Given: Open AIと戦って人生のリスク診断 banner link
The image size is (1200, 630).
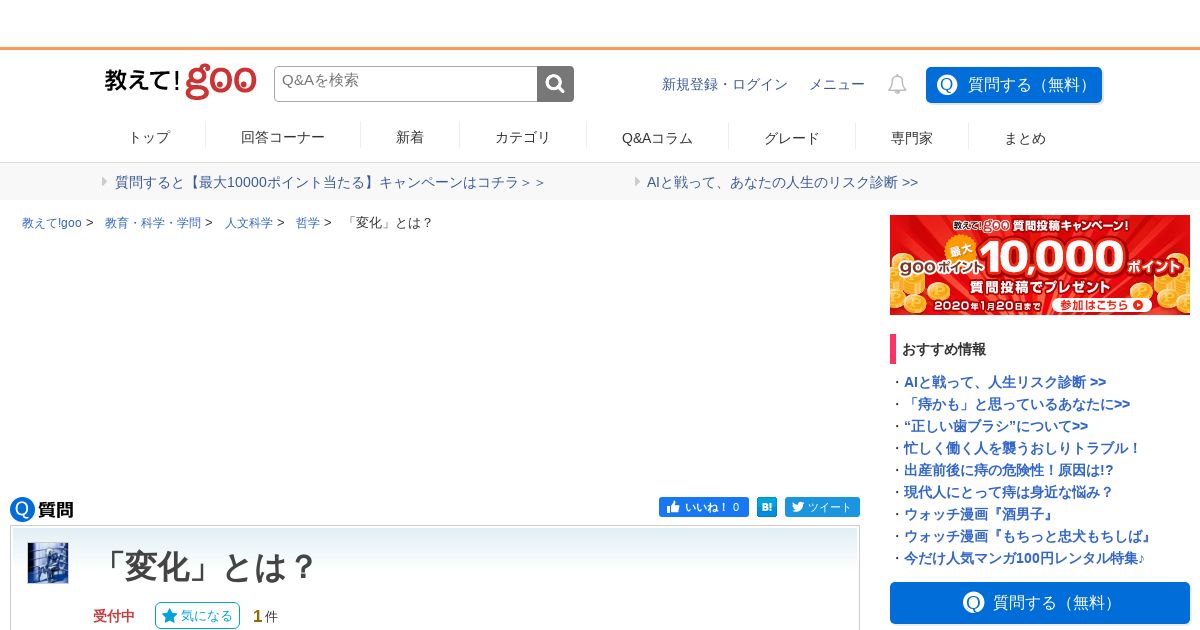Looking at the screenshot, I should tap(782, 182).
